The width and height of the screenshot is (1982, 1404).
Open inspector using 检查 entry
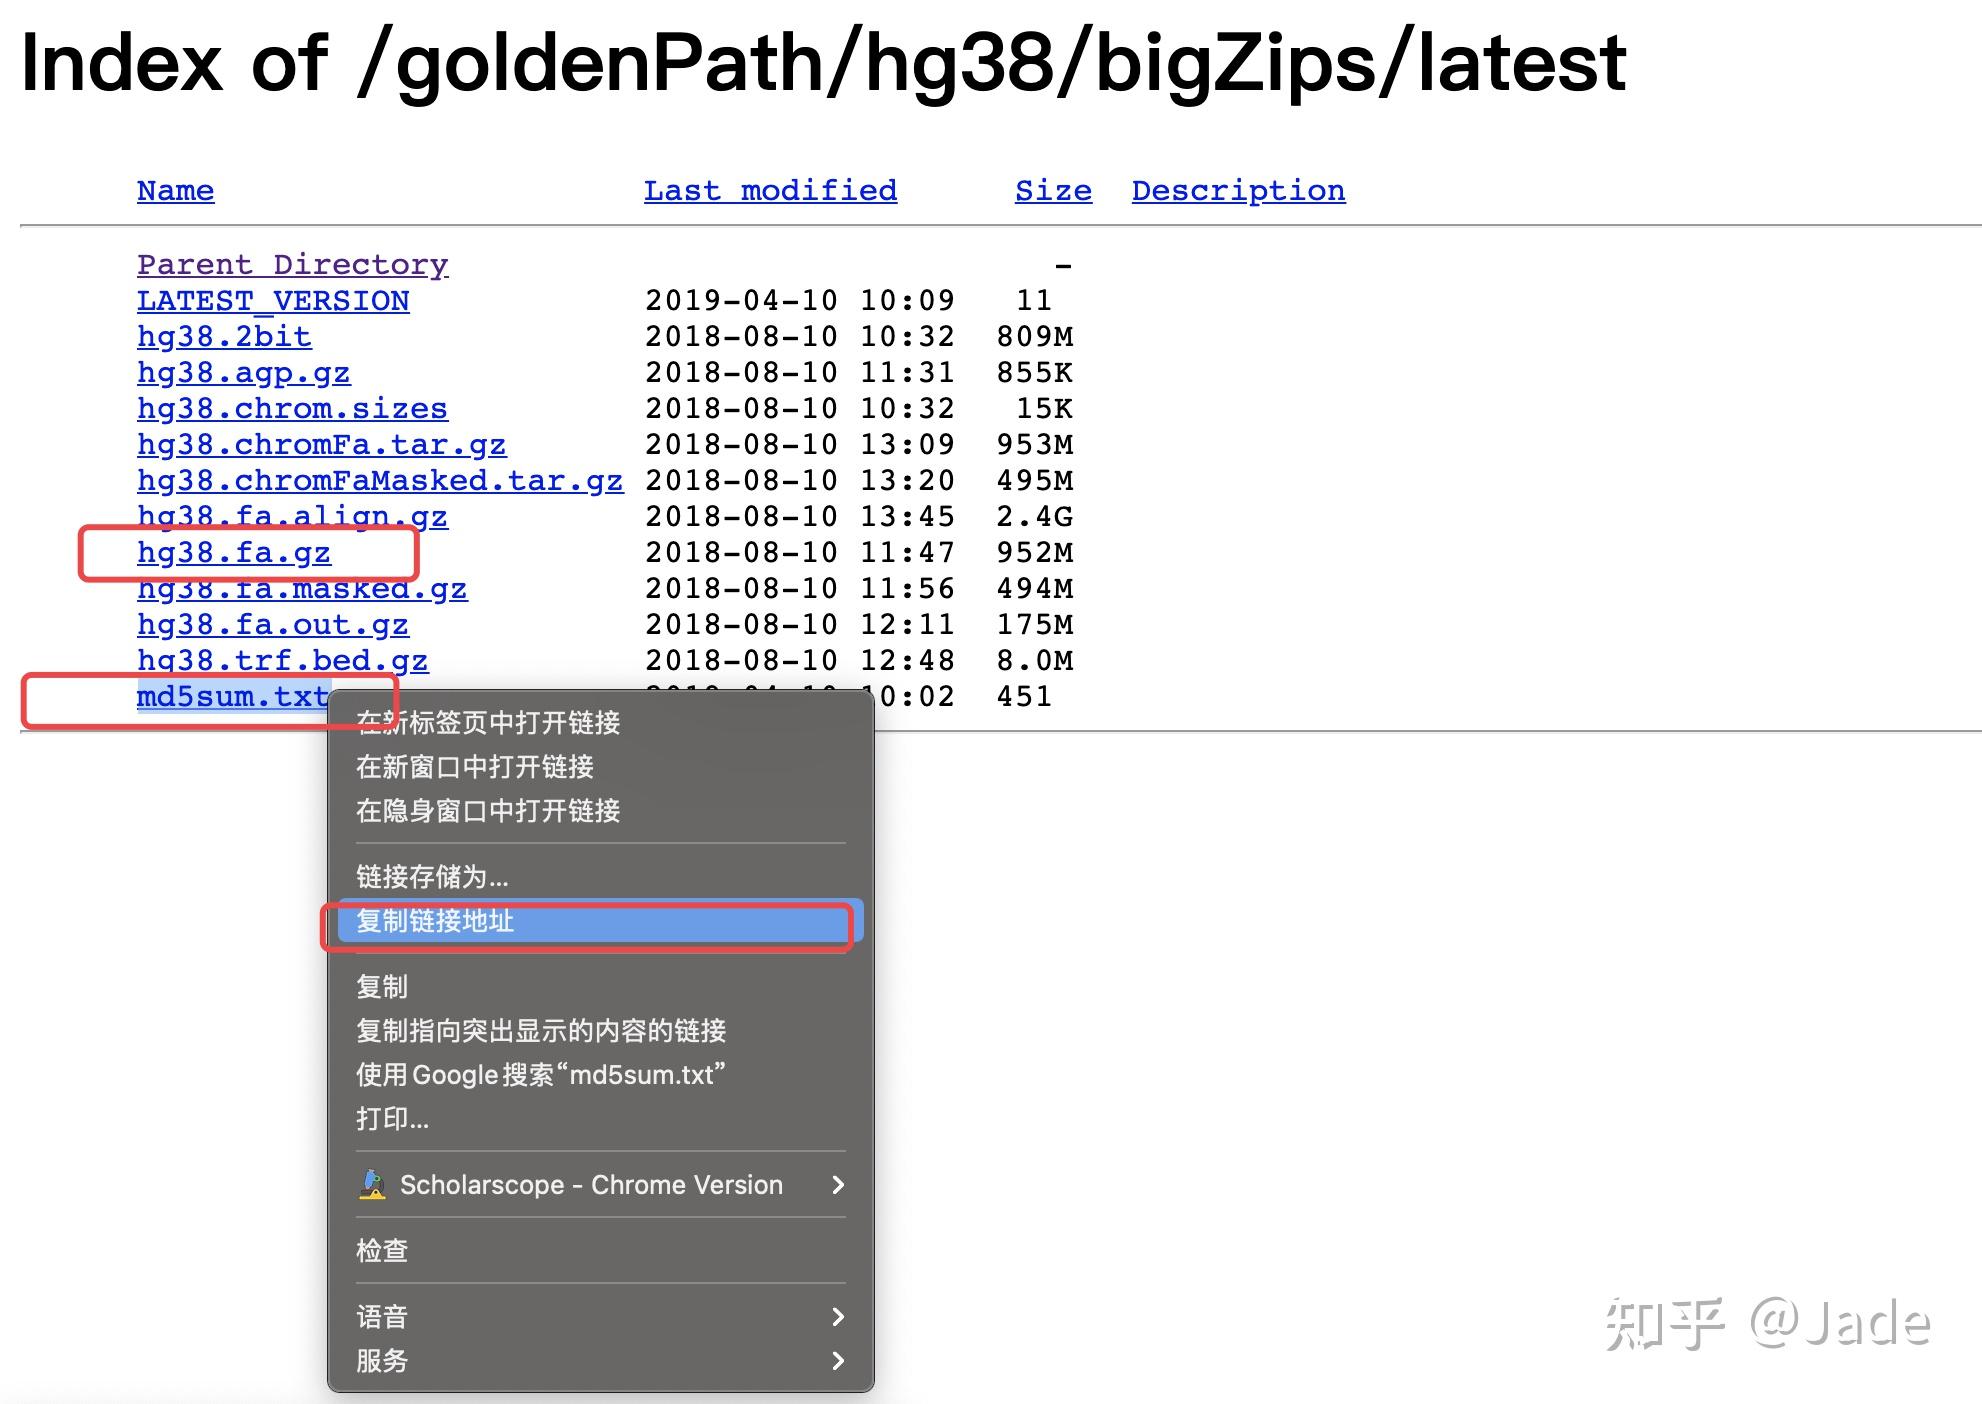(382, 1250)
